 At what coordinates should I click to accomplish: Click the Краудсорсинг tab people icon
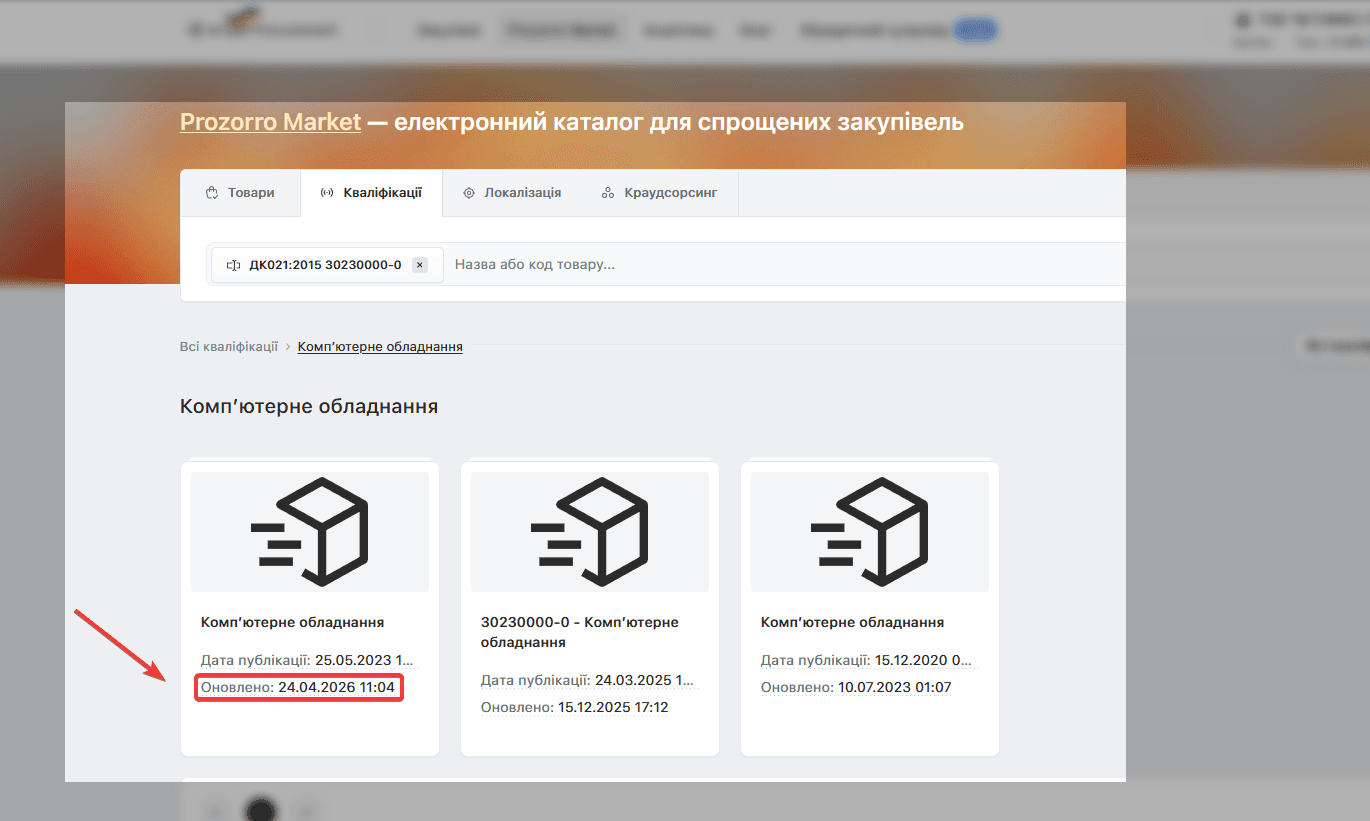coord(607,193)
